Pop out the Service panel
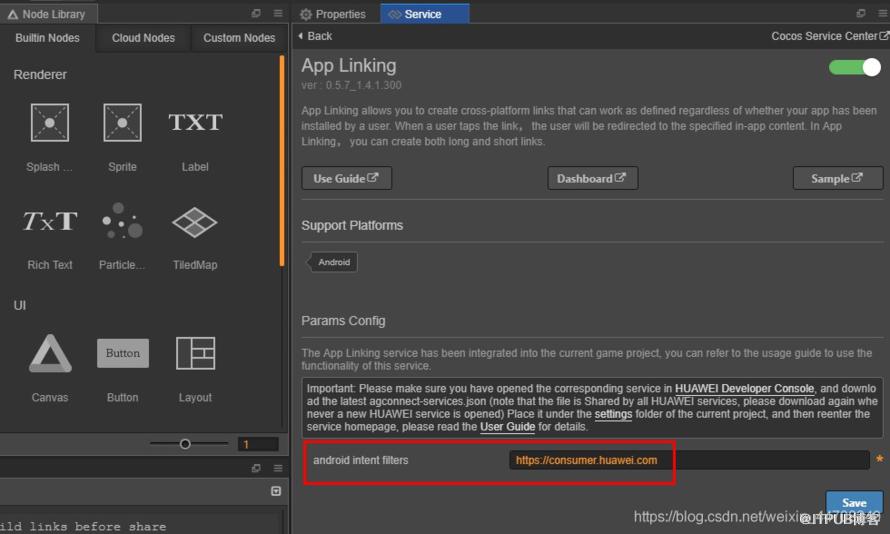Viewport: 890px width, 534px height. pos(861,13)
